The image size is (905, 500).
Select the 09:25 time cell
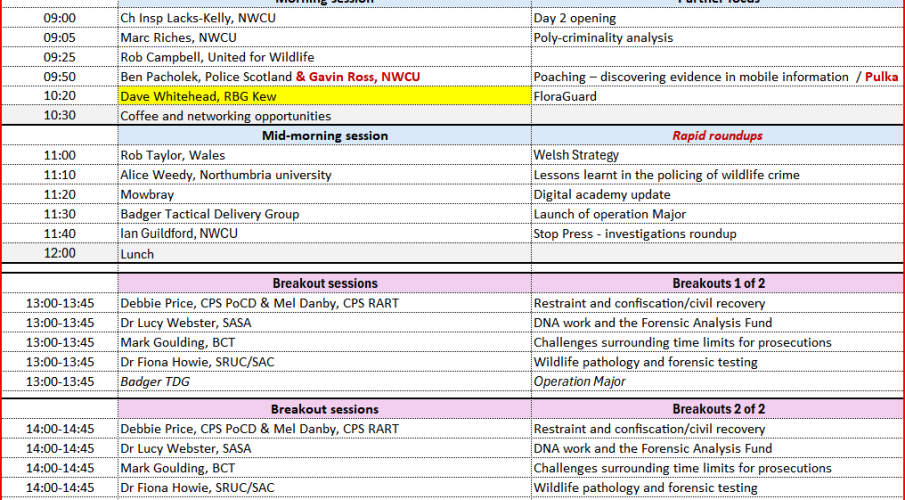coord(59,57)
